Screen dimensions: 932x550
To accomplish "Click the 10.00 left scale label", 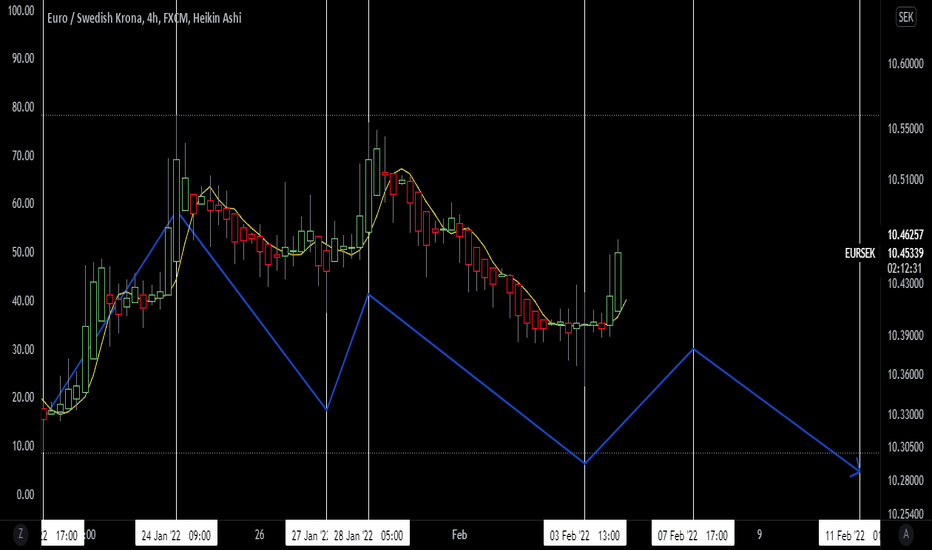I will (23, 446).
